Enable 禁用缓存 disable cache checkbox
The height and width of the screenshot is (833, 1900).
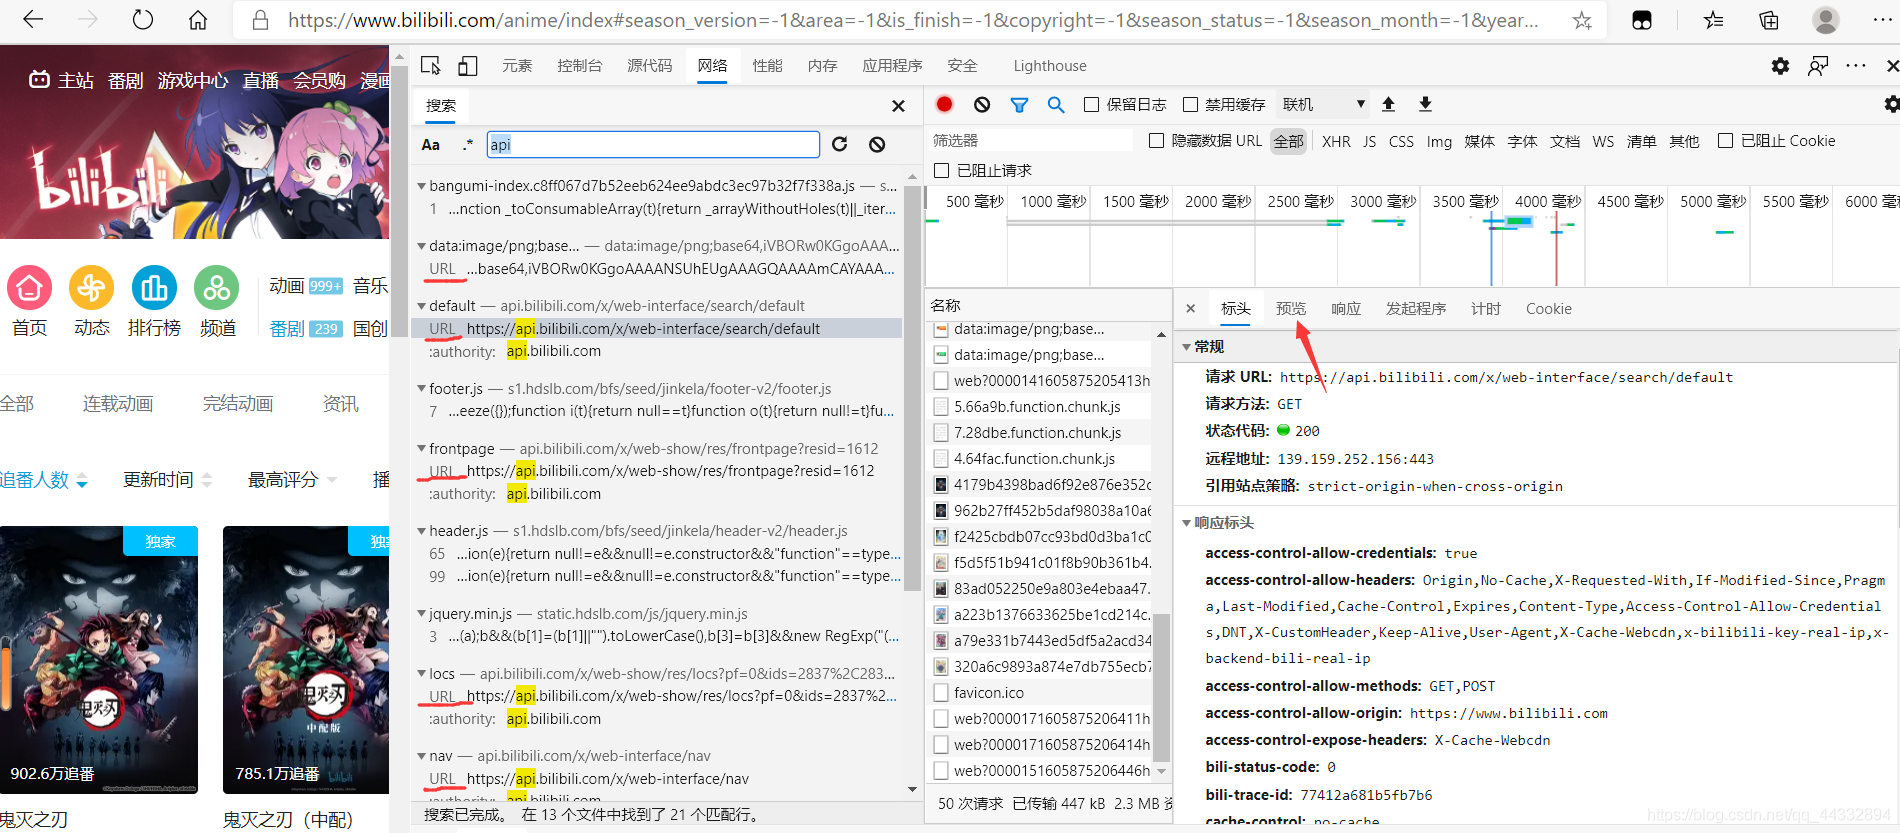click(x=1190, y=104)
